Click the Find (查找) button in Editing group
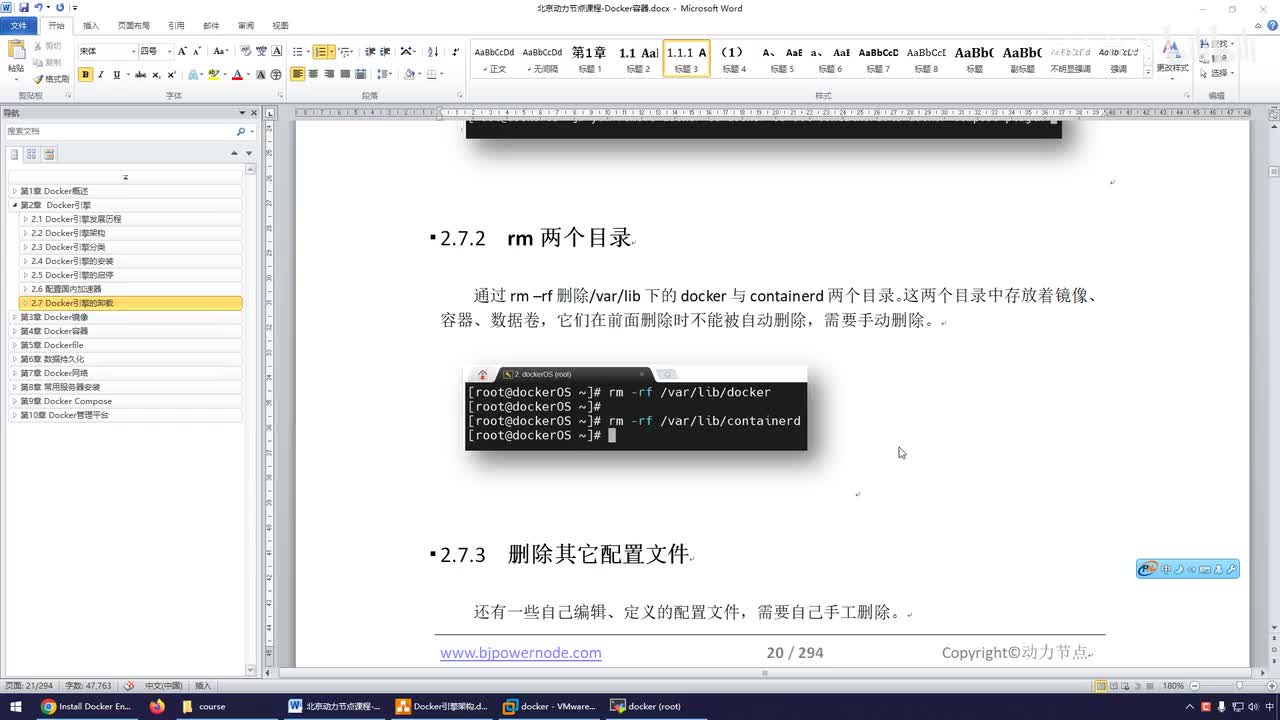Viewport: 1280px width, 720px height. 1216,44
